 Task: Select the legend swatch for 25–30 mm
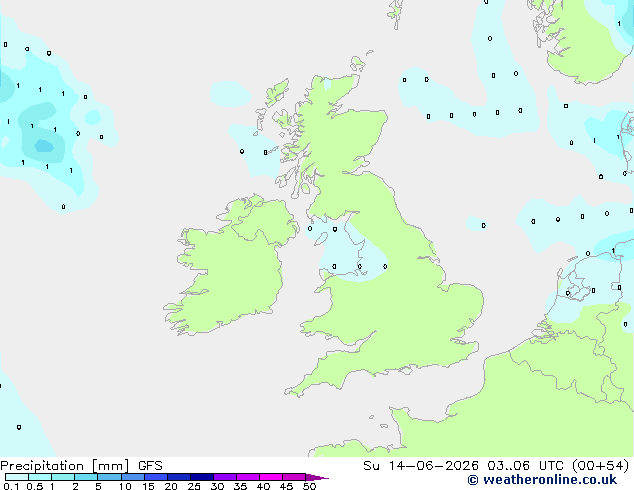[x=201, y=477]
